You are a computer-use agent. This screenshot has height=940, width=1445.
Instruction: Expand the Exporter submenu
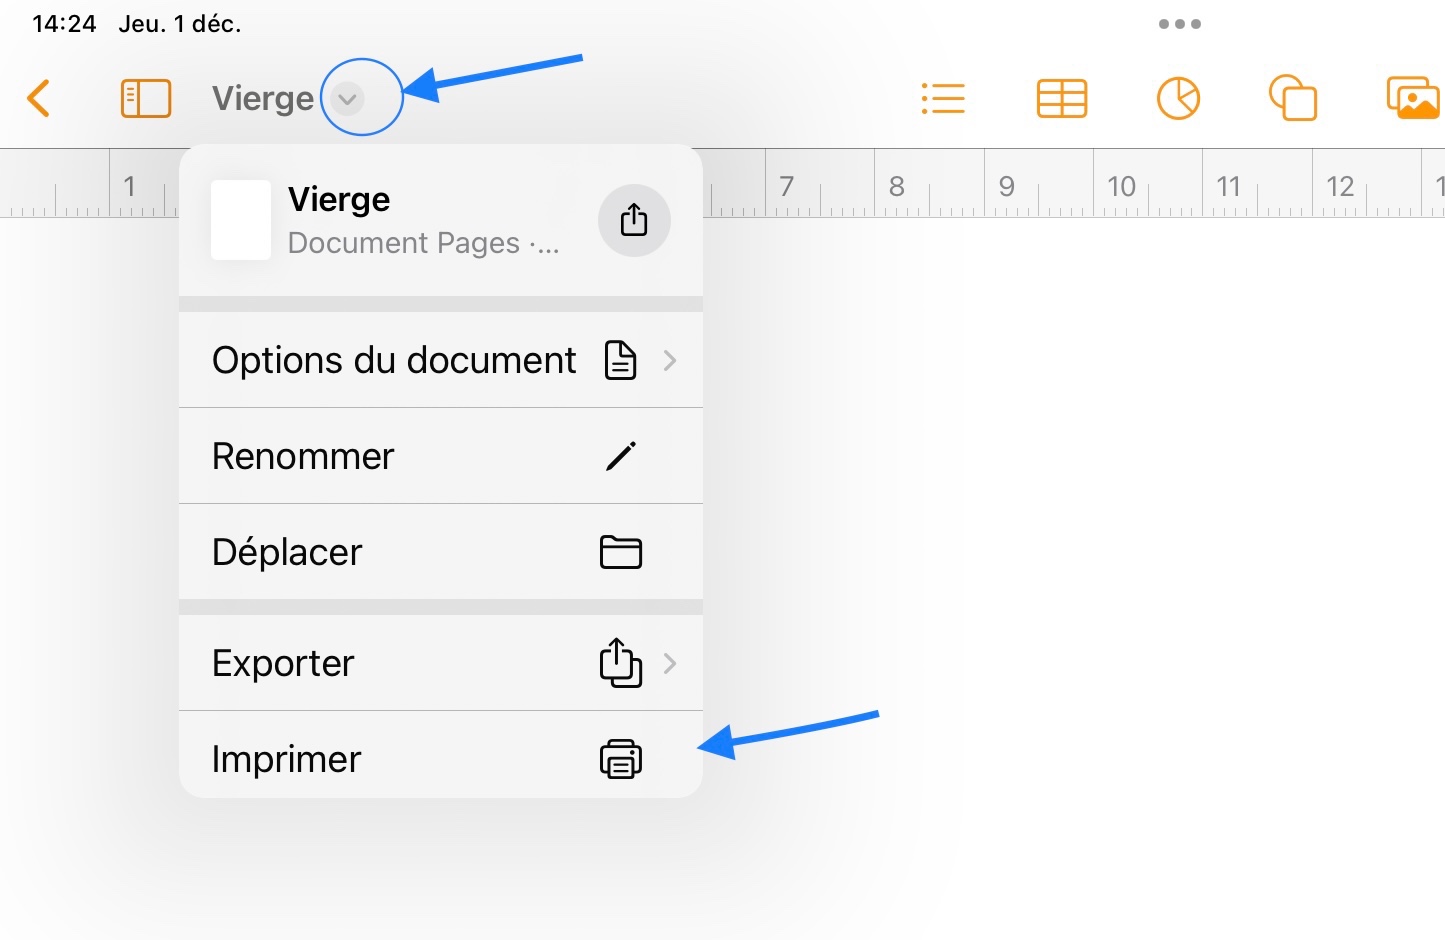pos(440,663)
